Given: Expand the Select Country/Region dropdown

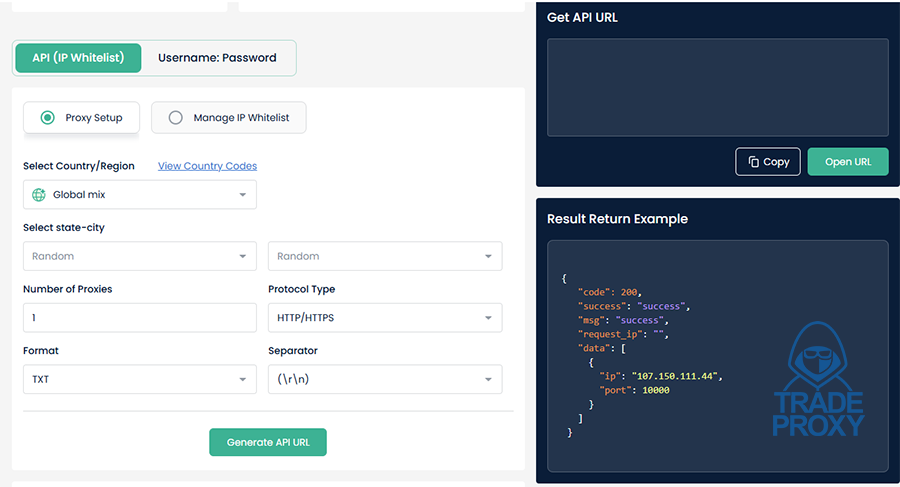Looking at the screenshot, I should (x=139, y=195).
